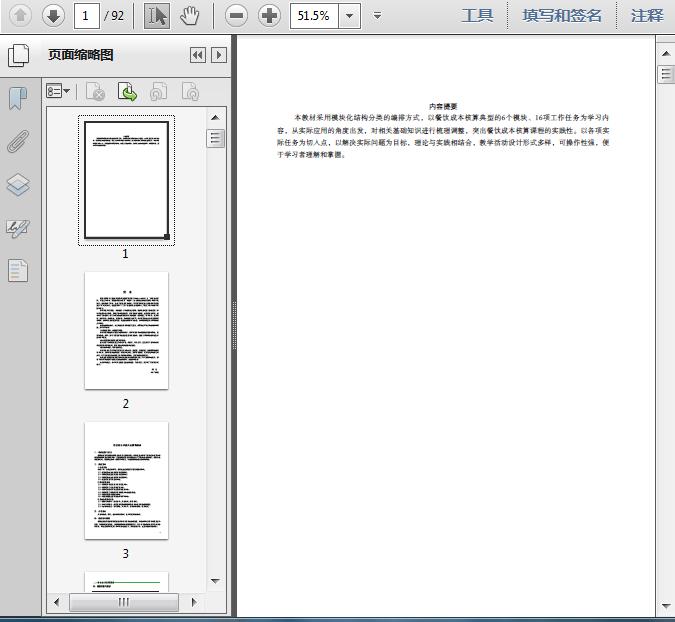Click the / 92 total page count
The width and height of the screenshot is (675, 622).
tap(114, 16)
